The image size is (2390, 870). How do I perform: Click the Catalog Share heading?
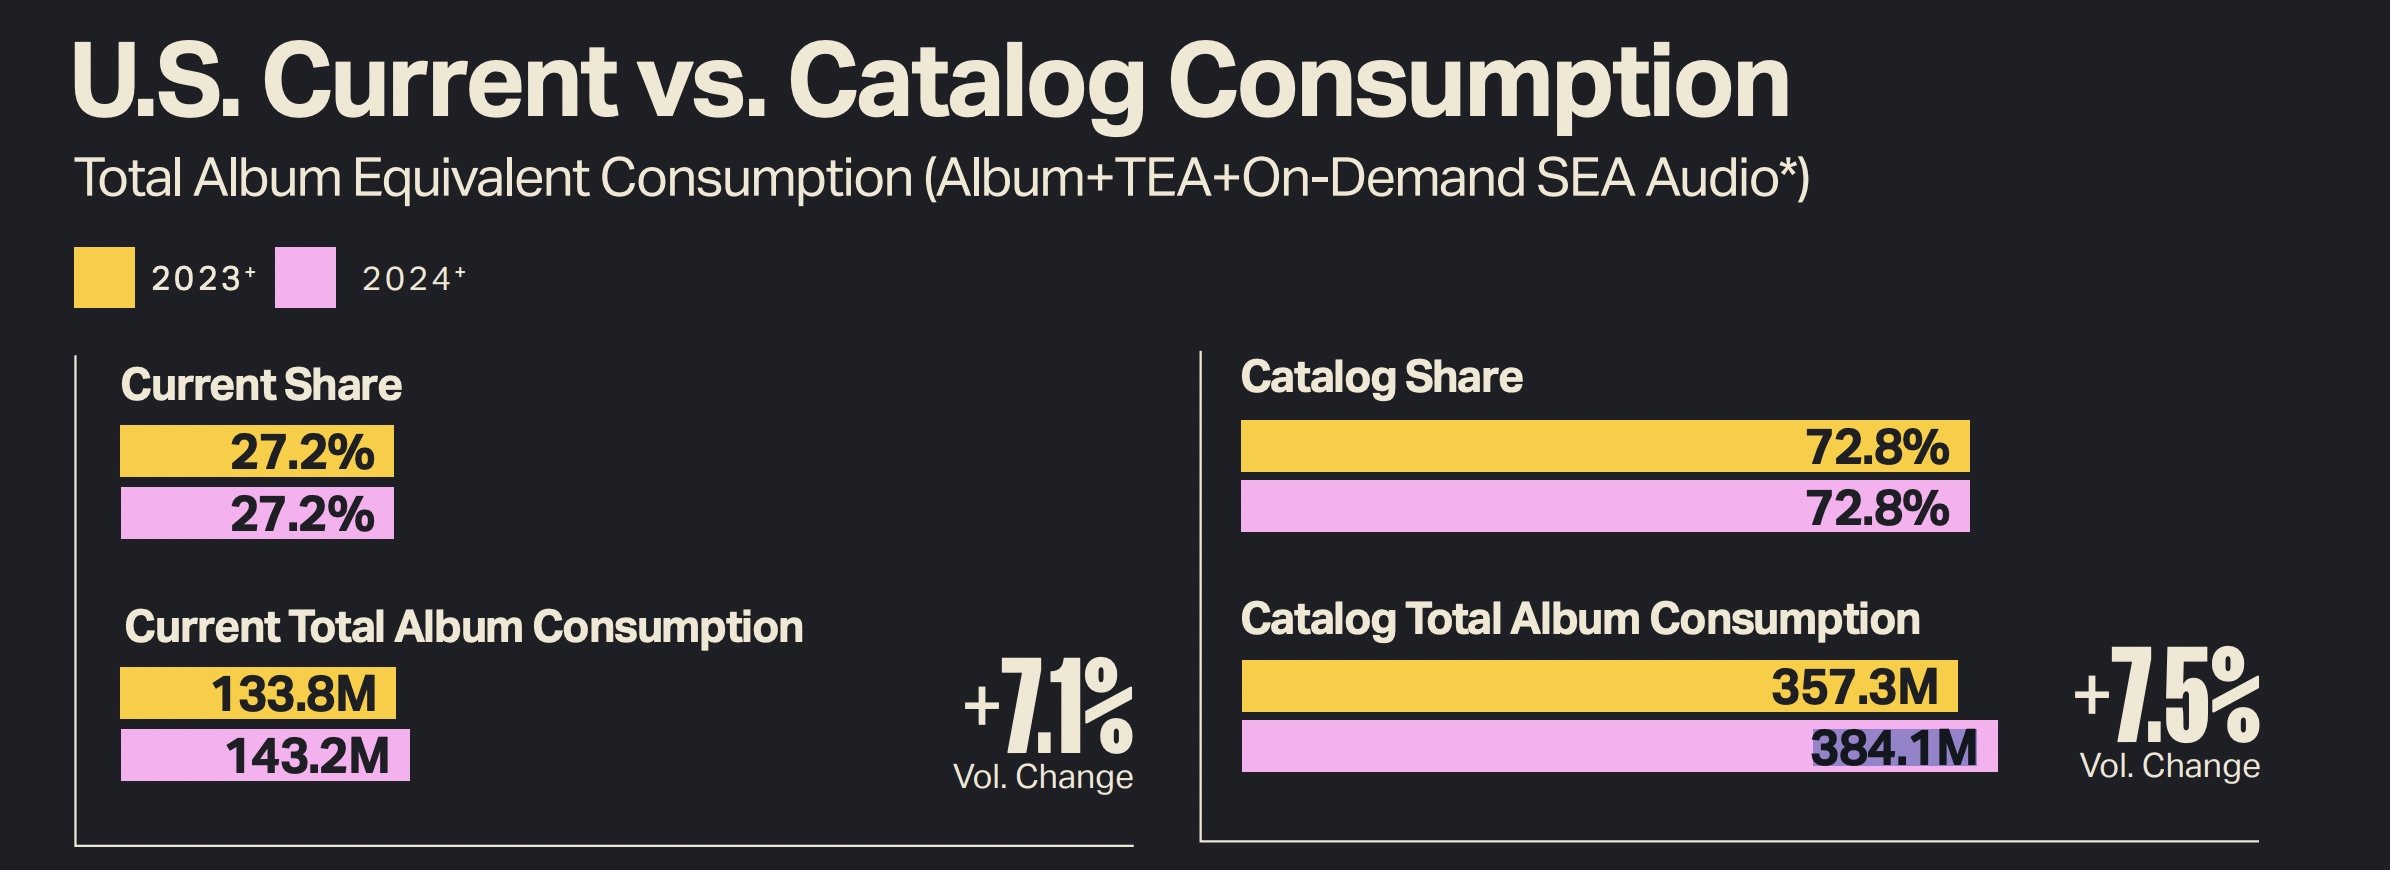[1382, 378]
